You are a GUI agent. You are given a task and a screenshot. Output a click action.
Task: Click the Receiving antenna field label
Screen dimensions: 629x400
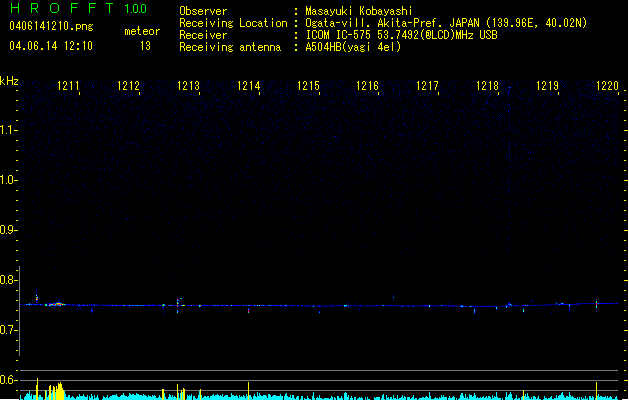coord(230,47)
